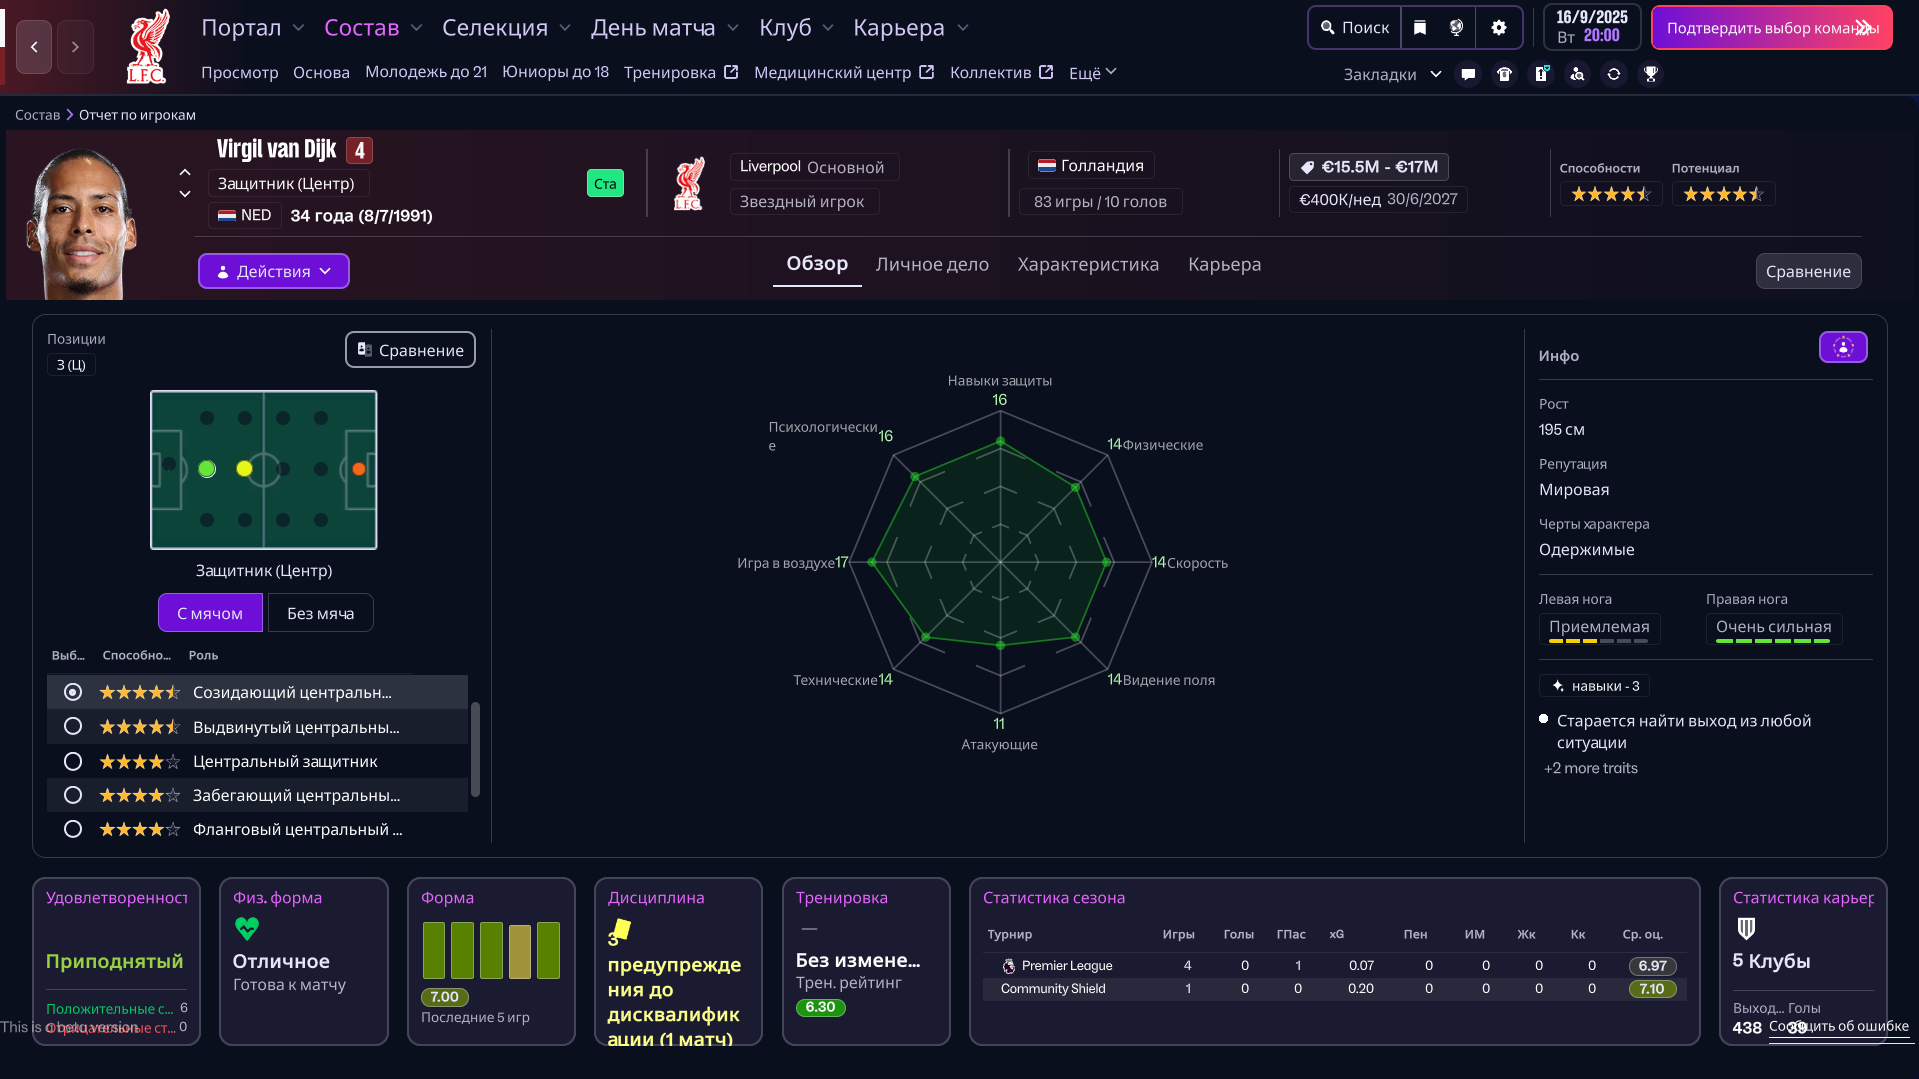Viewport: 1919px width, 1079px height.
Task: Open the Основа squad submenu
Action: tap(321, 72)
